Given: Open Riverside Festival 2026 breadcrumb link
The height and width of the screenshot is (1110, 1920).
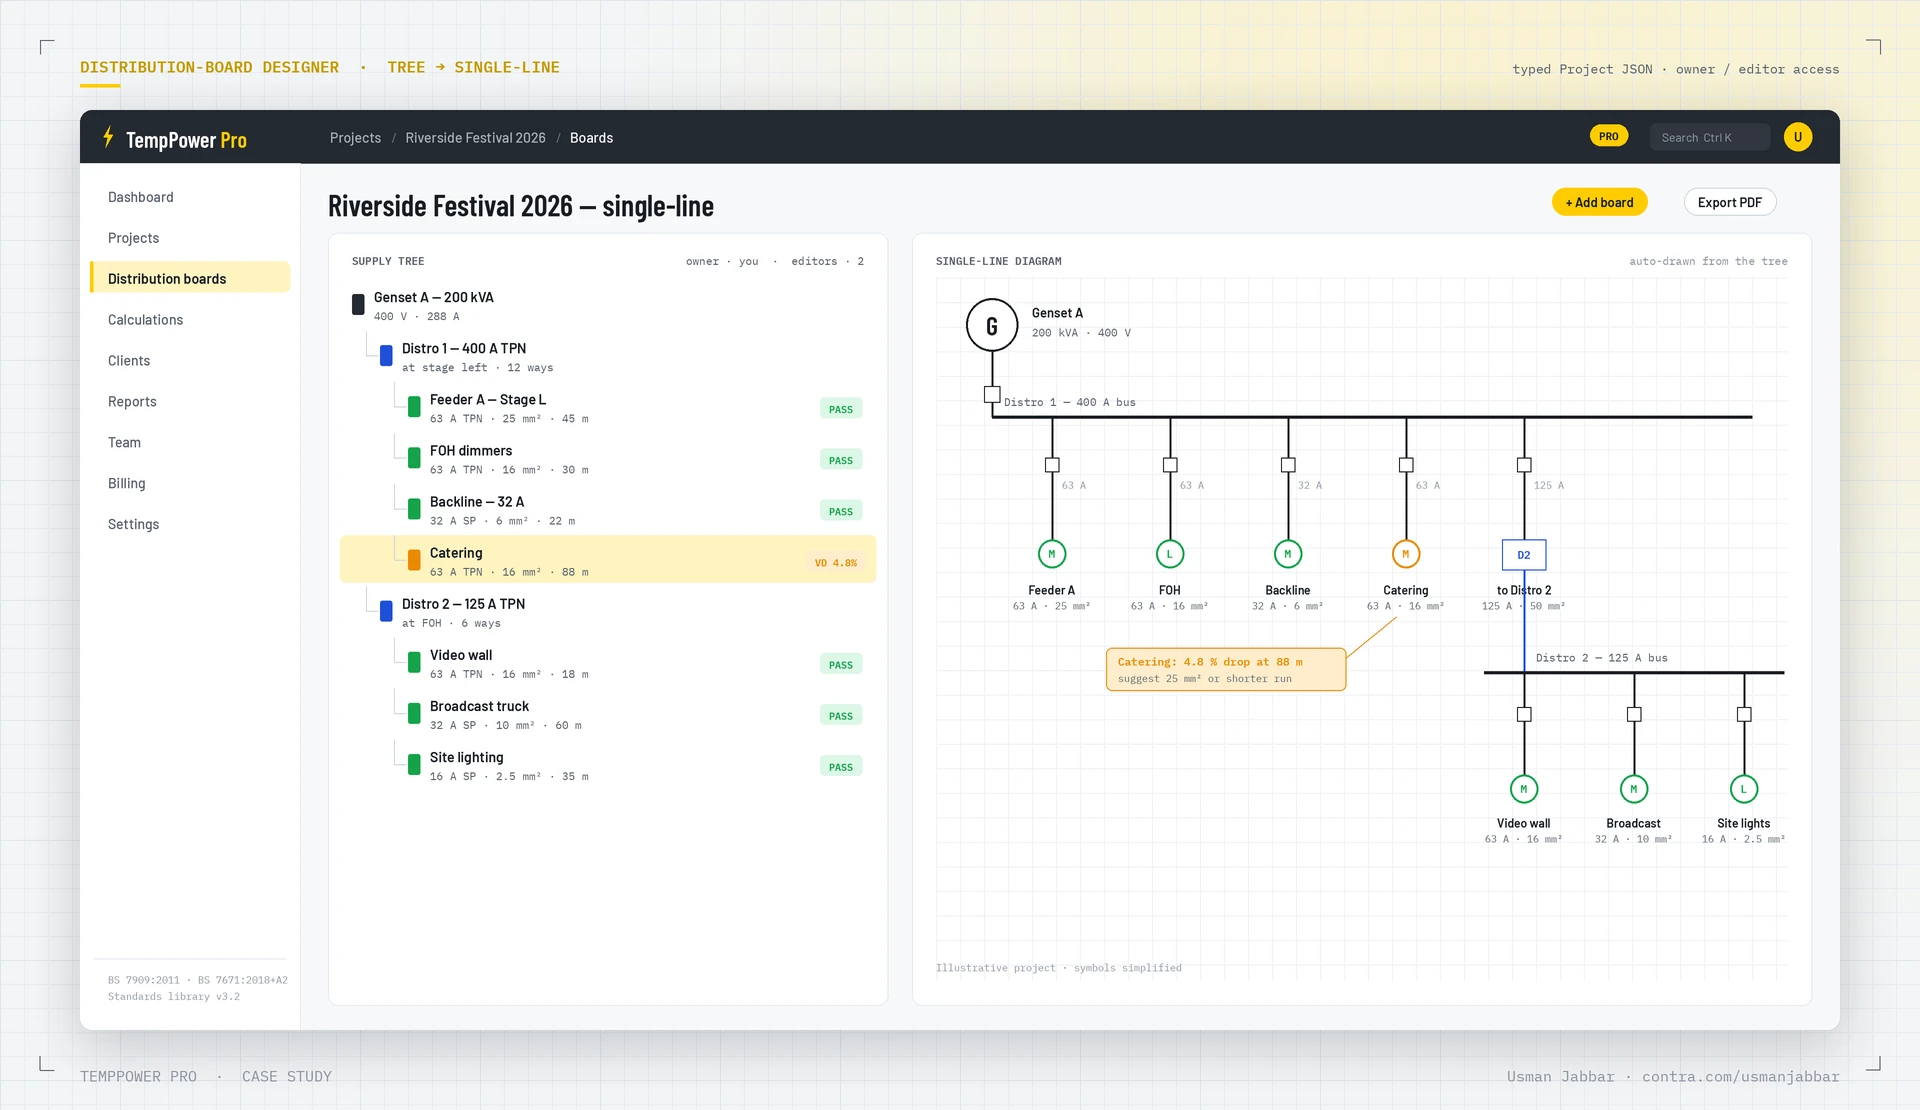Looking at the screenshot, I should (475, 138).
